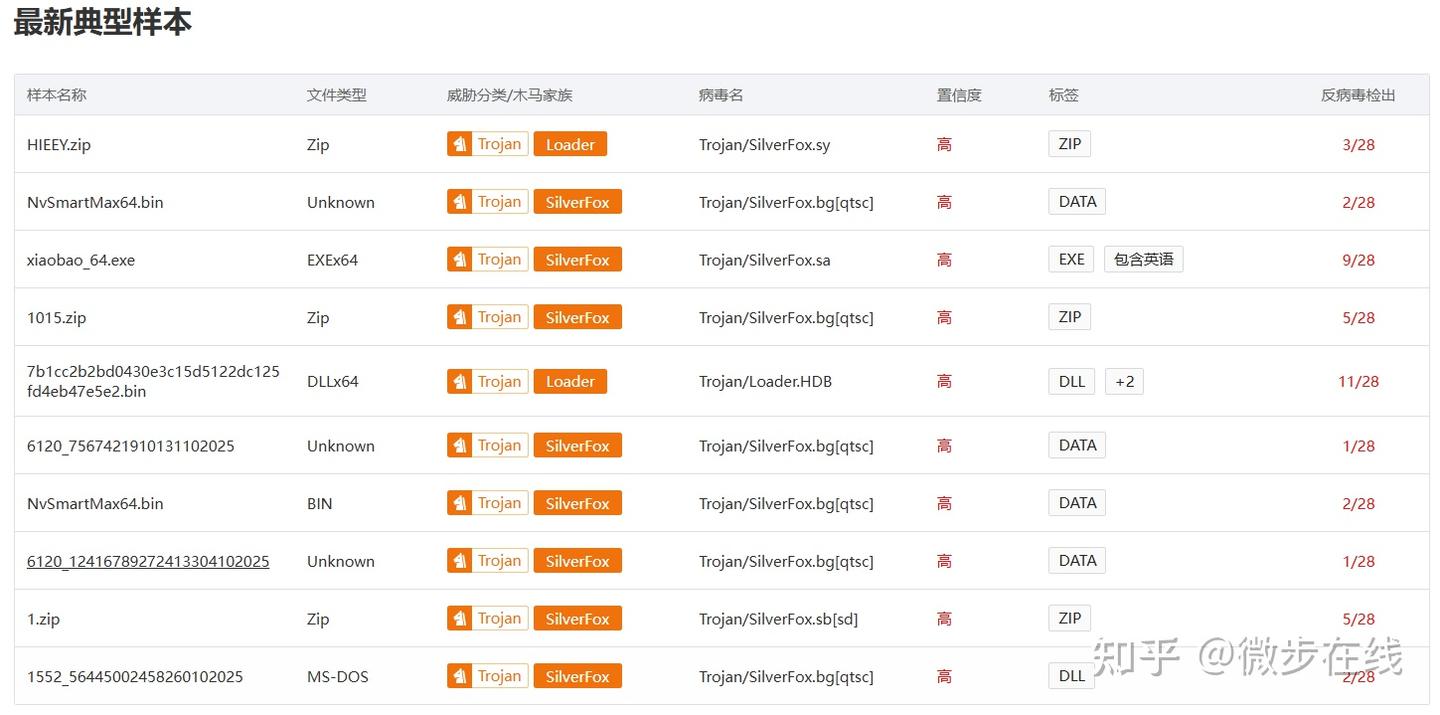This screenshot has width=1440, height=715.
Task: Click confidence 高 in HIEEY.zip row
Action: coord(944,145)
